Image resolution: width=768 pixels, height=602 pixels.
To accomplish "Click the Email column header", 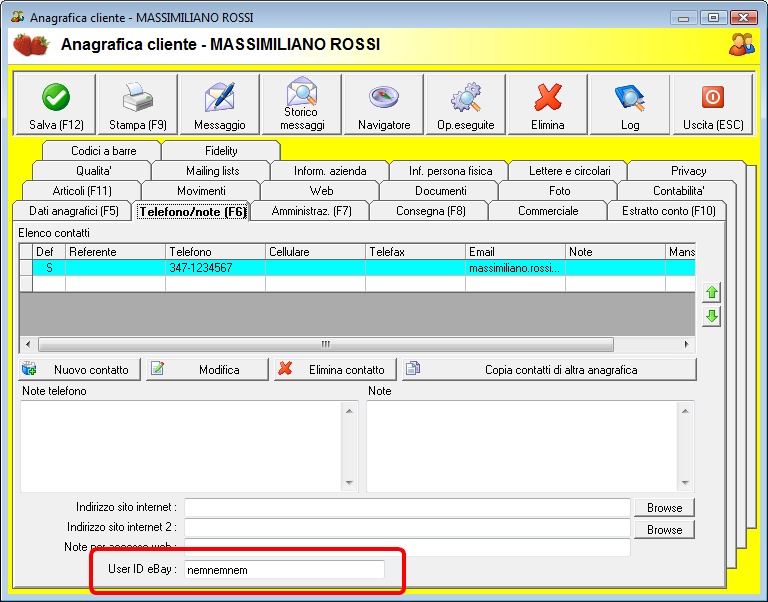I will tap(515, 252).
